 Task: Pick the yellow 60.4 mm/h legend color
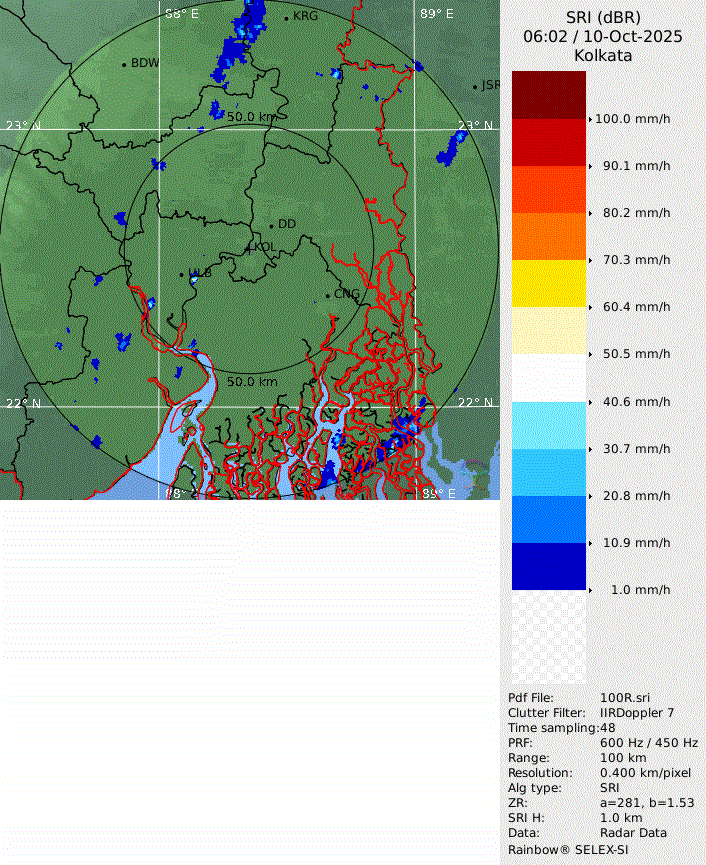tap(548, 283)
